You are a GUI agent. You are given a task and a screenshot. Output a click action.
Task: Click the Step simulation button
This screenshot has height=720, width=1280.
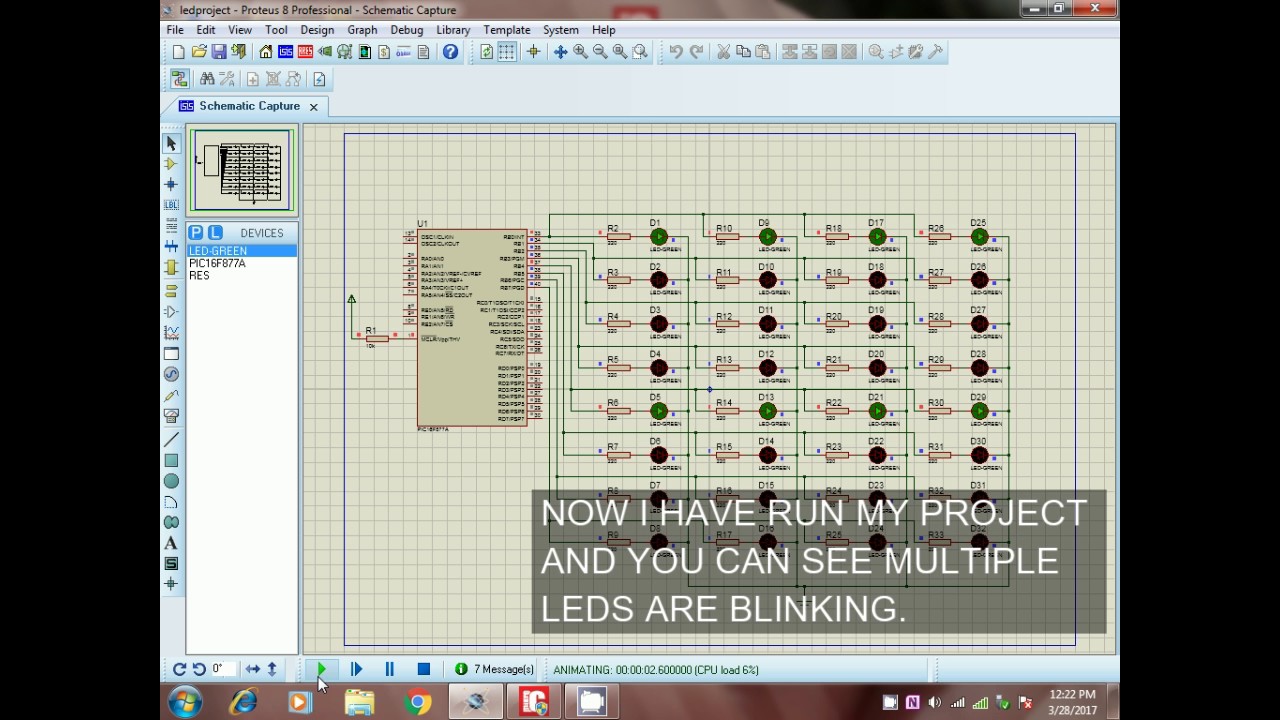(356, 669)
